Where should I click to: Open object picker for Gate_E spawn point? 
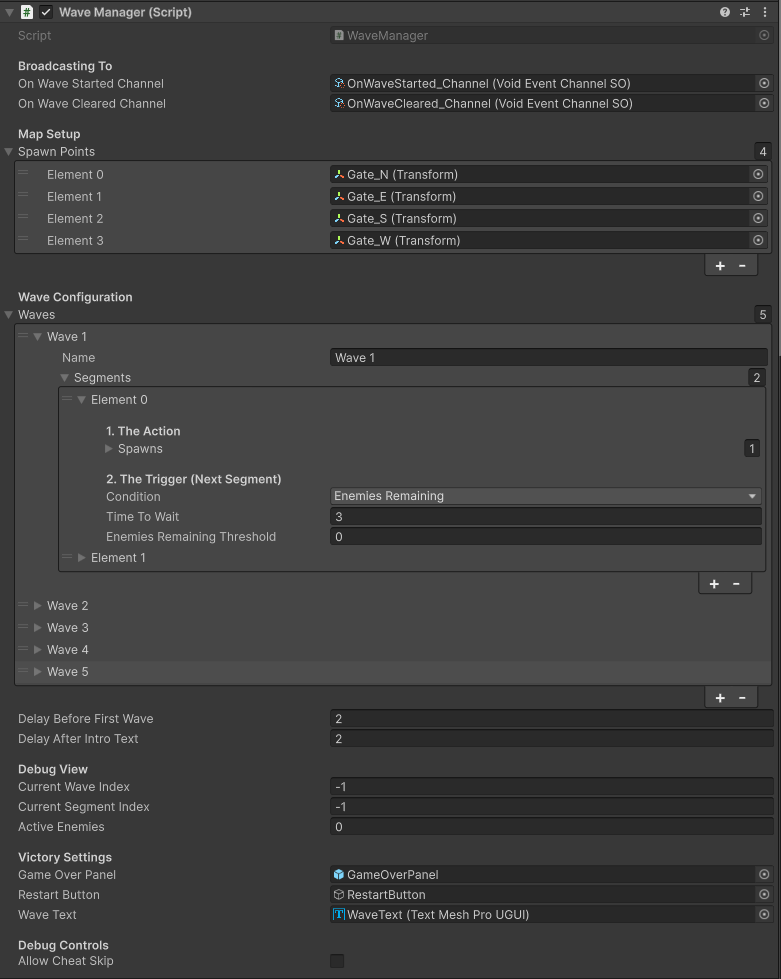tap(758, 196)
